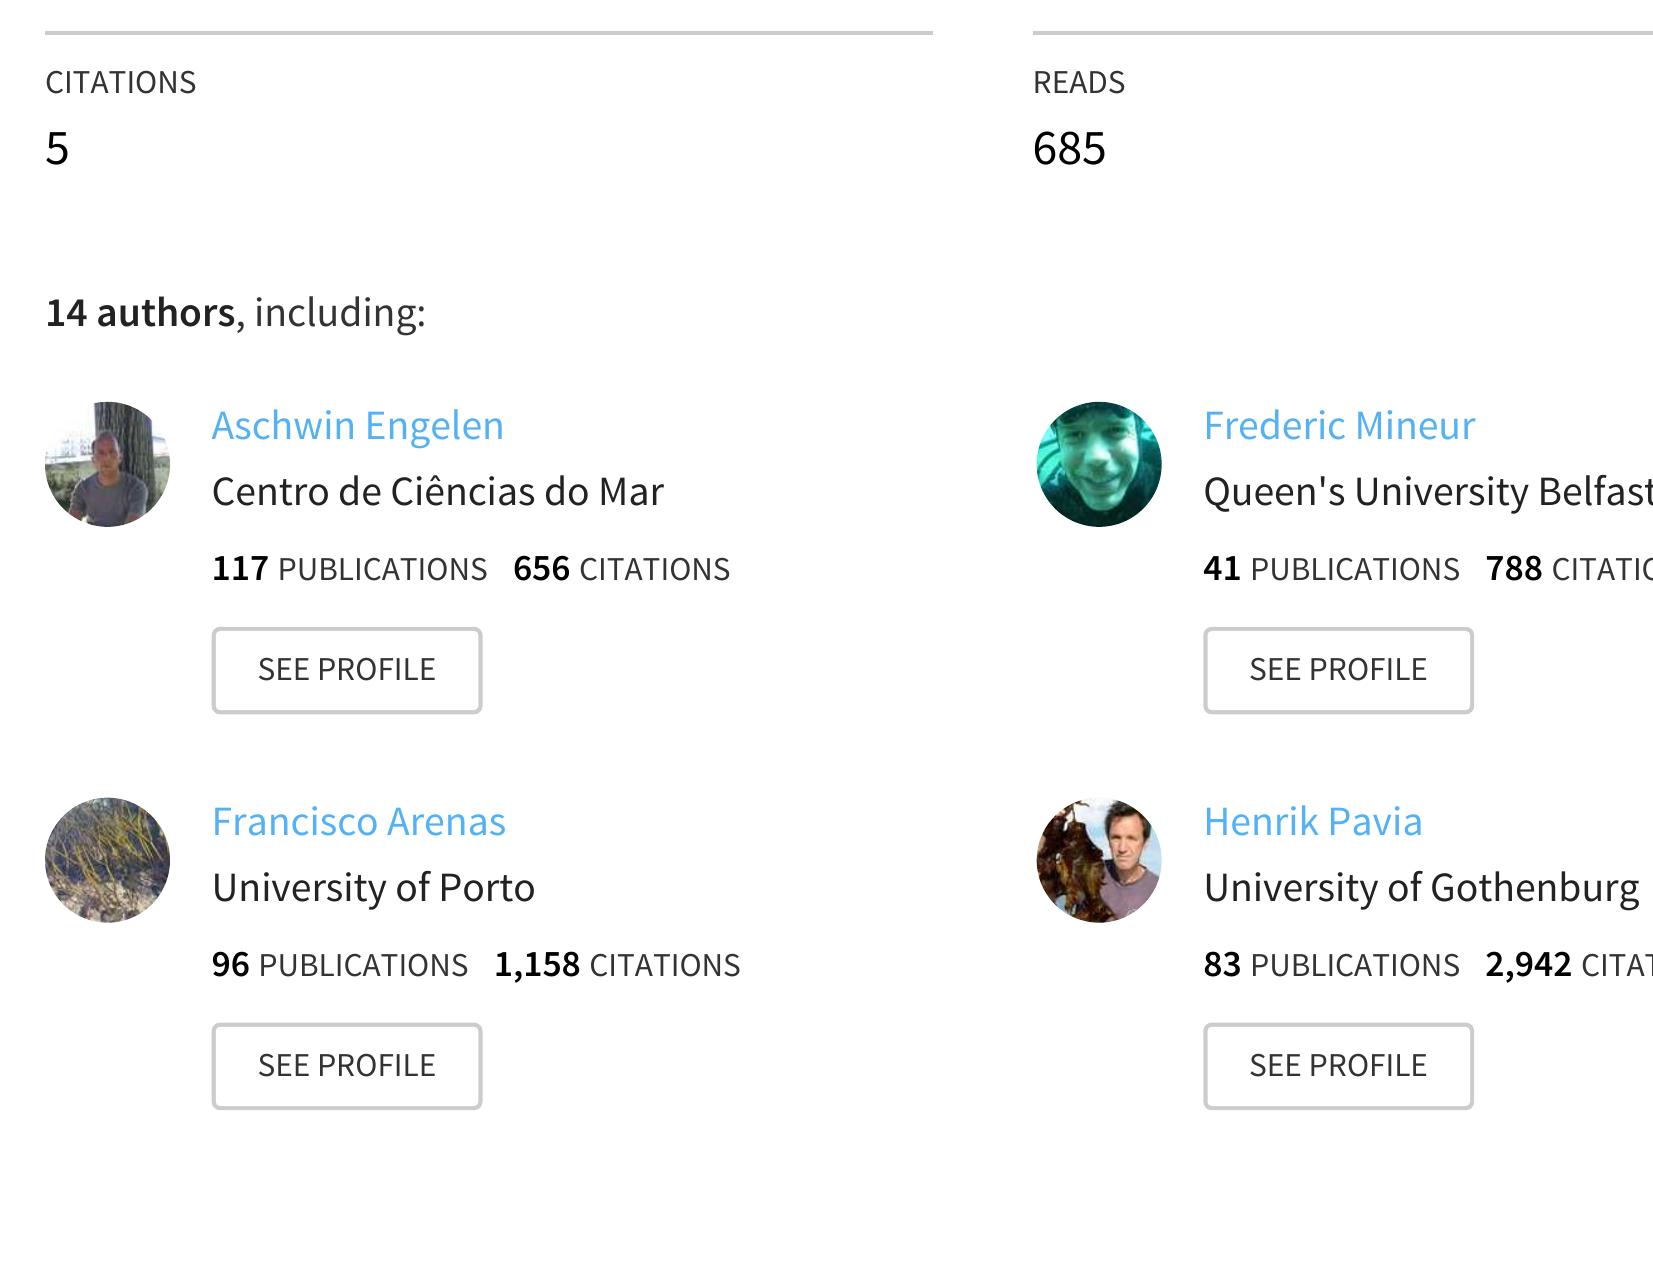Click the 117 Publications count
Viewport: 1653px width, 1276px height.
349,569
